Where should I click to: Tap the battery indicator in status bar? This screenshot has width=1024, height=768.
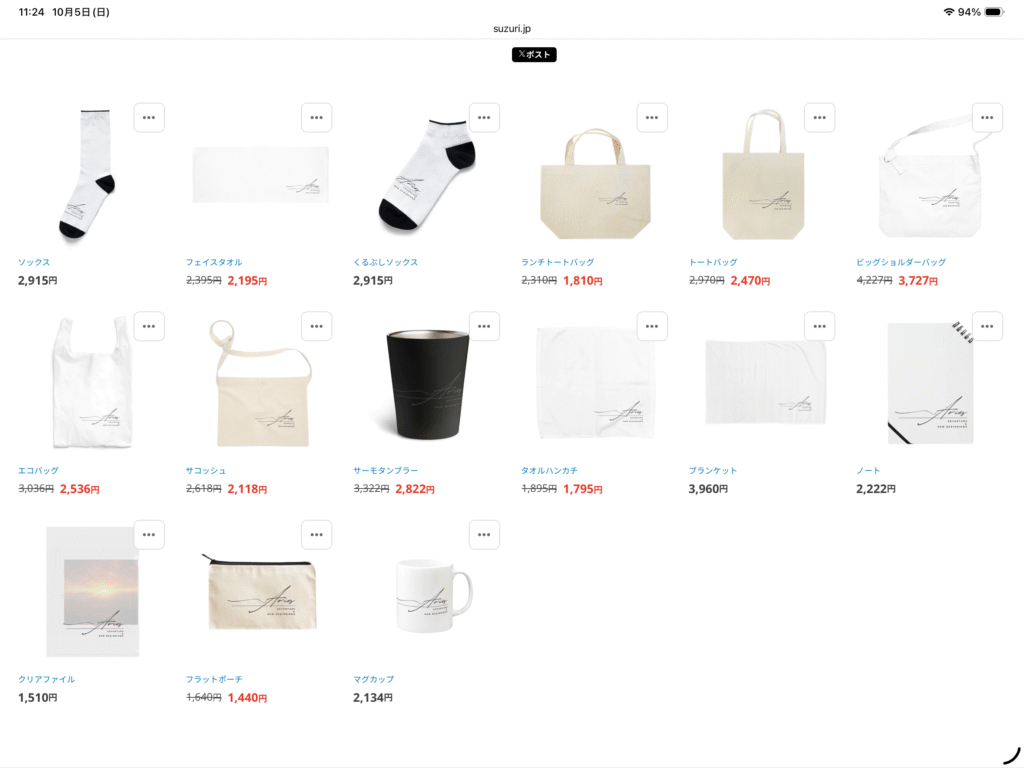coord(994,12)
